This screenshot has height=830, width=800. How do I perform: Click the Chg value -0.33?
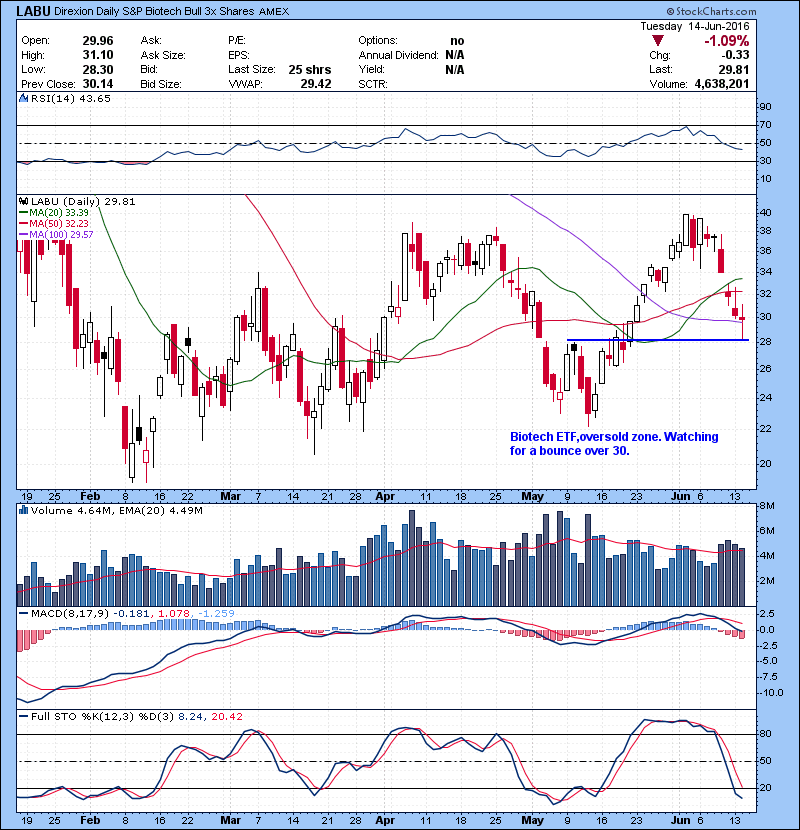click(x=736, y=55)
